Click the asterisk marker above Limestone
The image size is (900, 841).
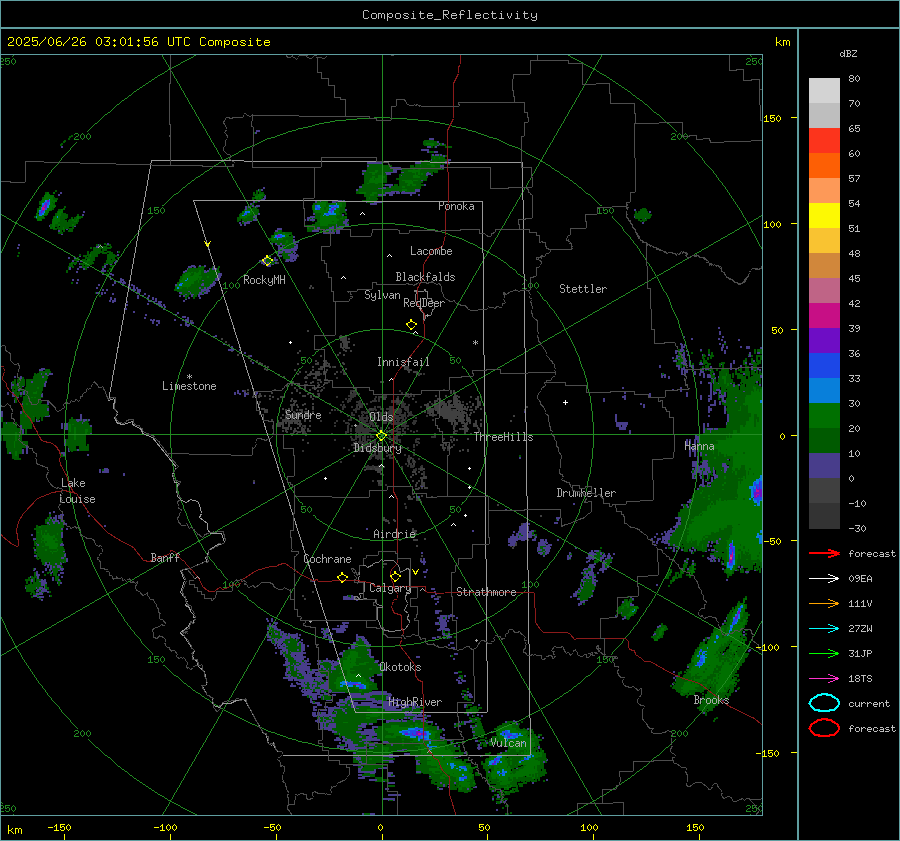[x=189, y=377]
